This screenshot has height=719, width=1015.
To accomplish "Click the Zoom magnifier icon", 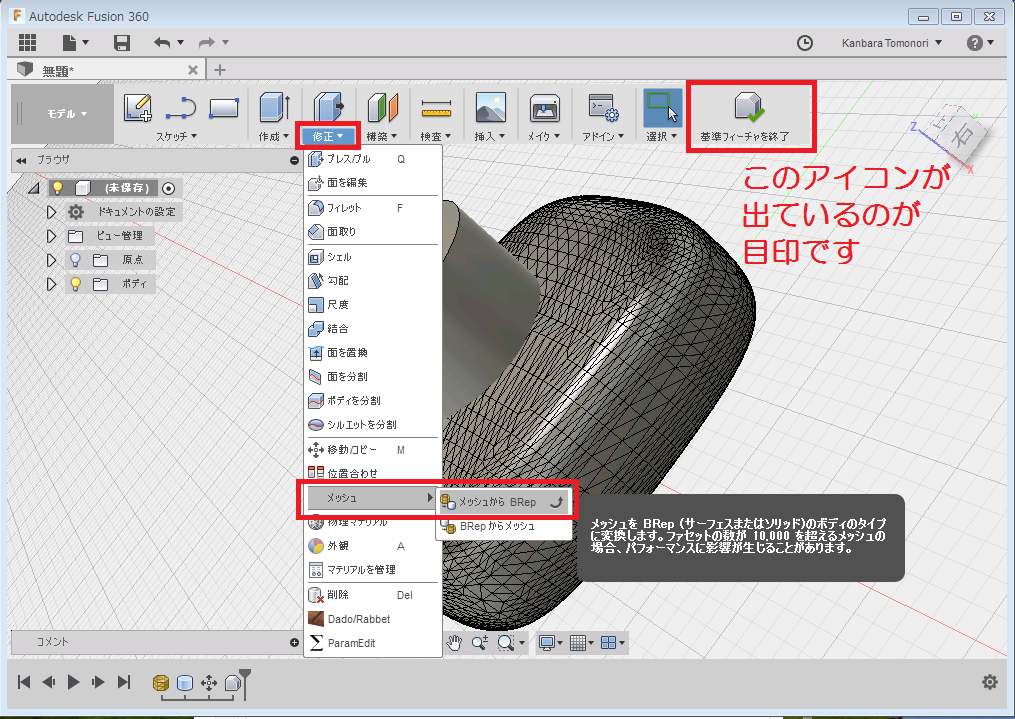I will pos(480,643).
